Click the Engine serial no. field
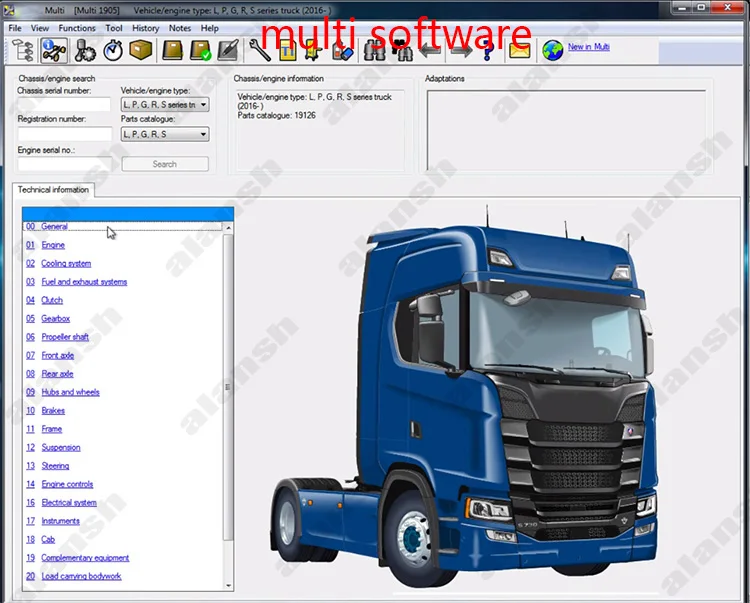750x603 pixels. (x=64, y=164)
